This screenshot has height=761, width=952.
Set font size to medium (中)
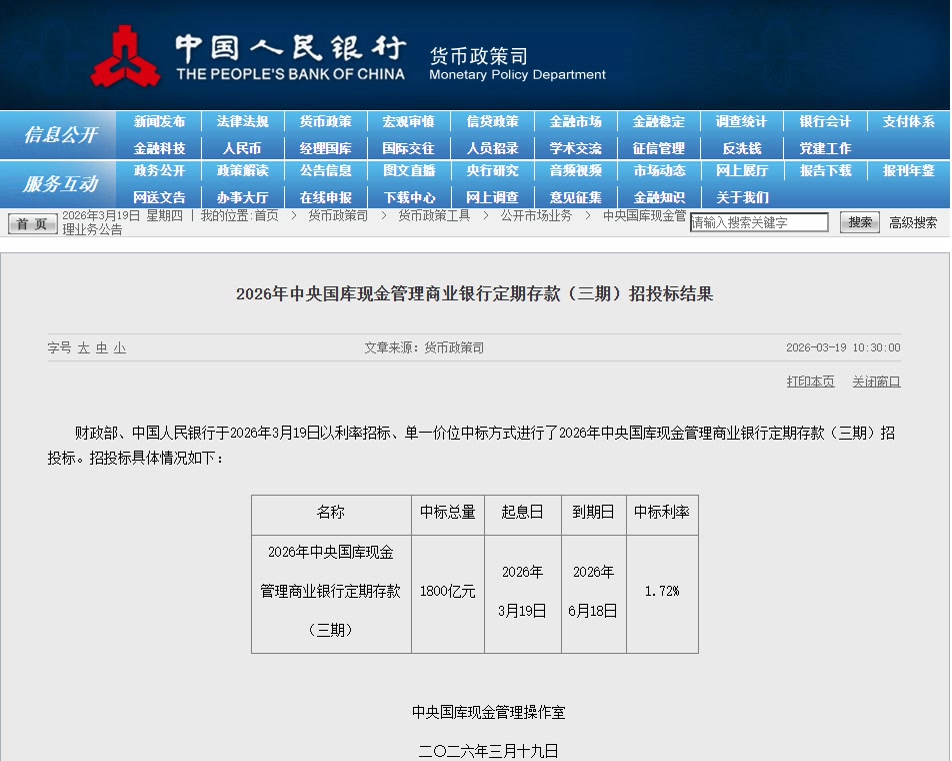(101, 348)
